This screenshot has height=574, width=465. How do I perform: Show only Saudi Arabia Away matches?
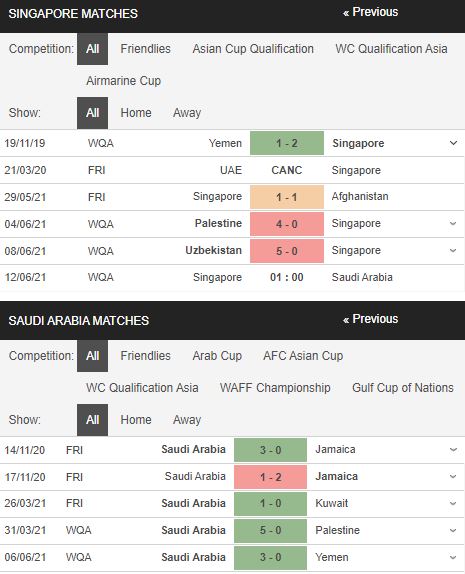pos(187,420)
